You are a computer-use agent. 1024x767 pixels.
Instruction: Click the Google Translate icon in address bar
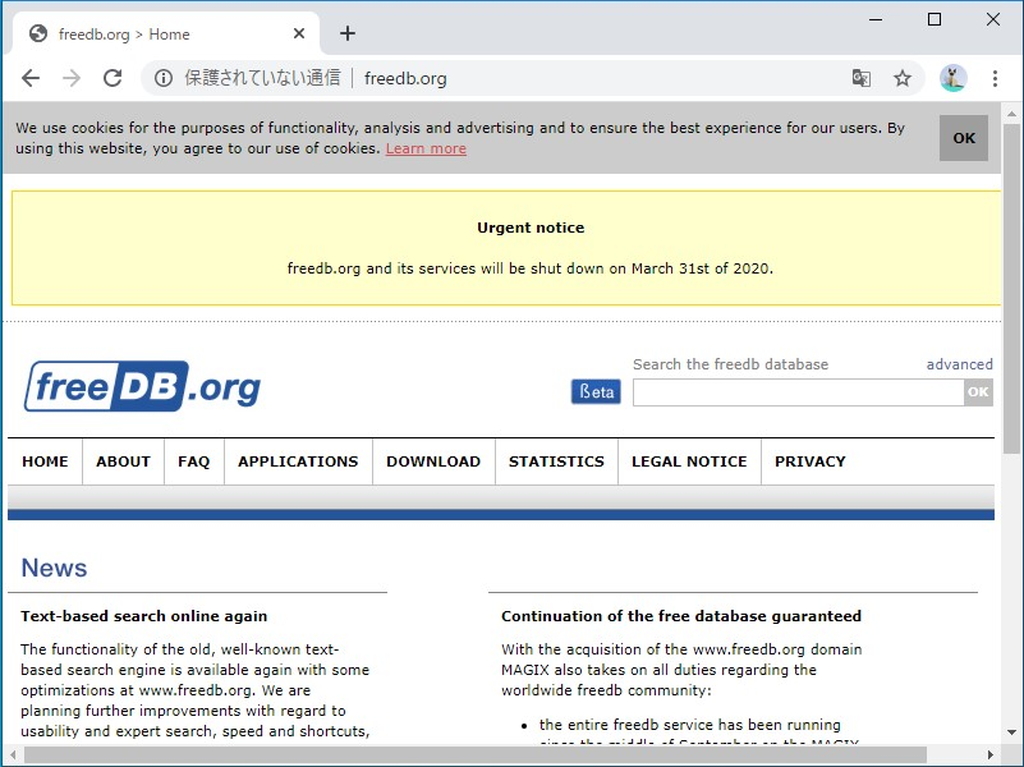pos(861,78)
